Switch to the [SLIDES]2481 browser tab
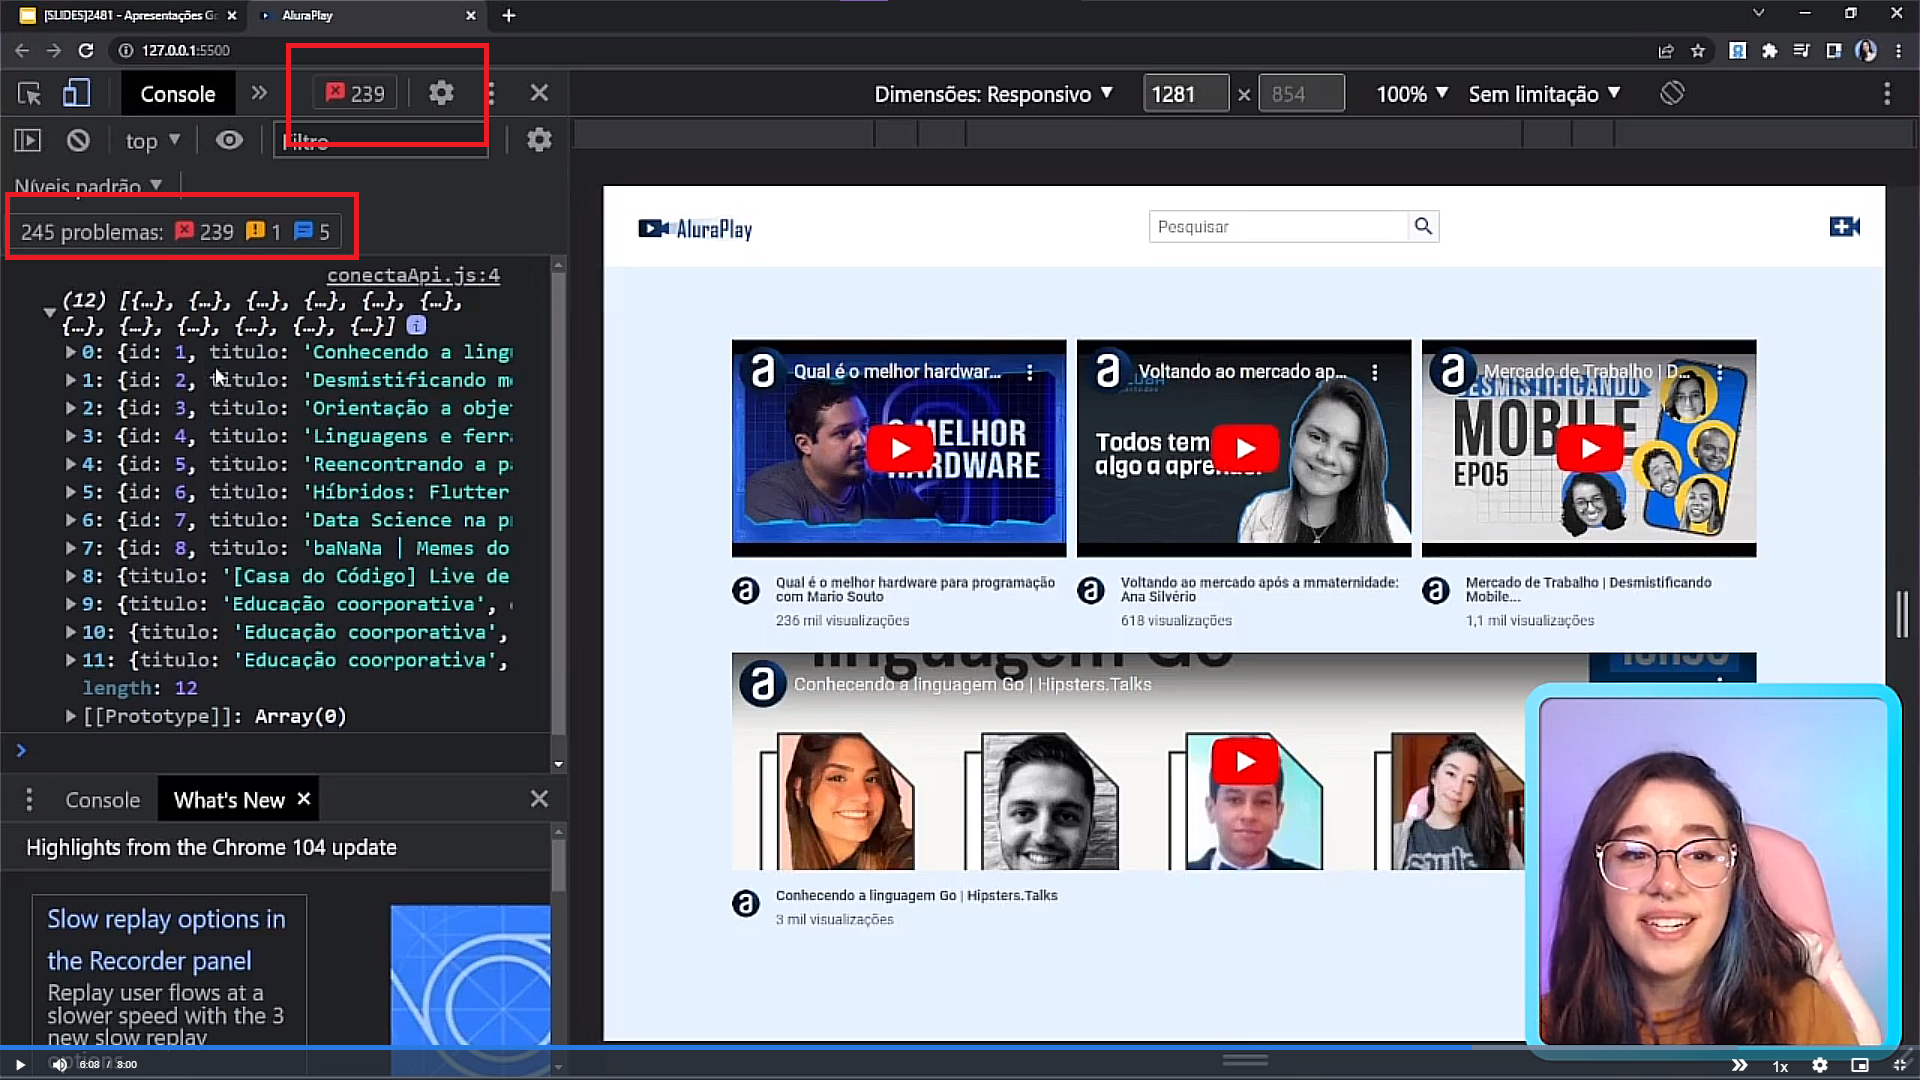The image size is (1920, 1080). pyautogui.click(x=128, y=15)
